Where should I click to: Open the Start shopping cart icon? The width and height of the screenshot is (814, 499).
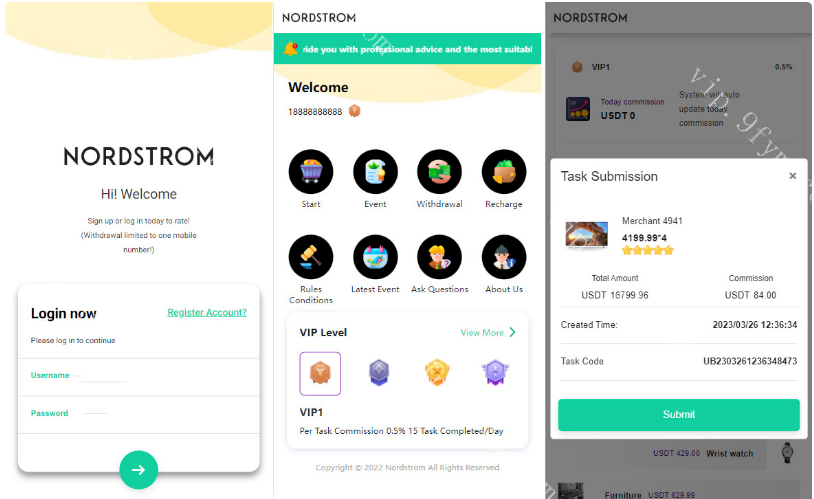pyautogui.click(x=311, y=172)
